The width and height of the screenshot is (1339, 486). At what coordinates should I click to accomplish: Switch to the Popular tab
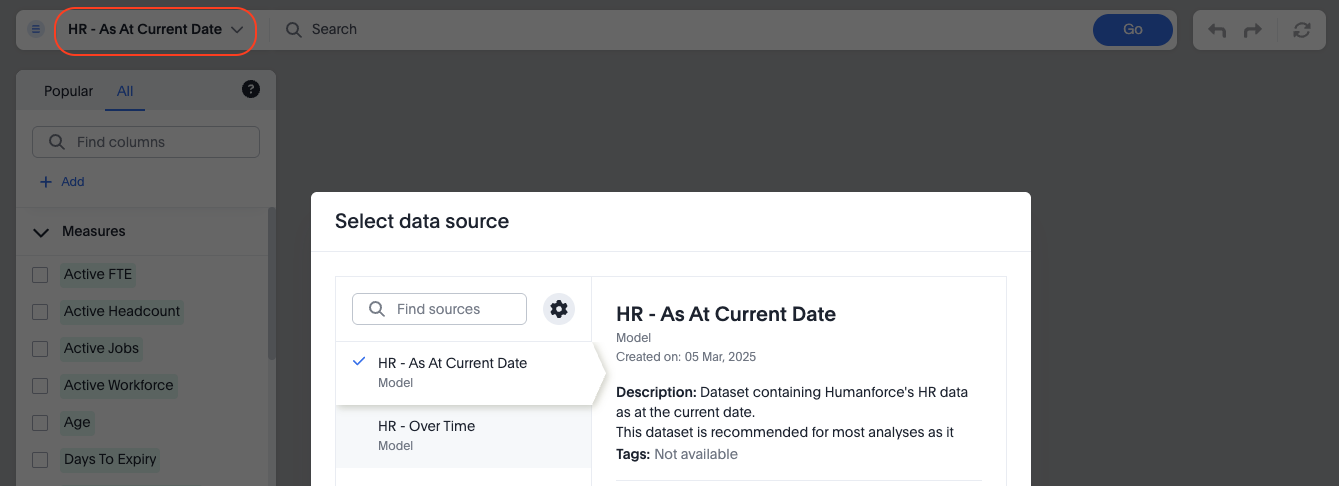(68, 91)
